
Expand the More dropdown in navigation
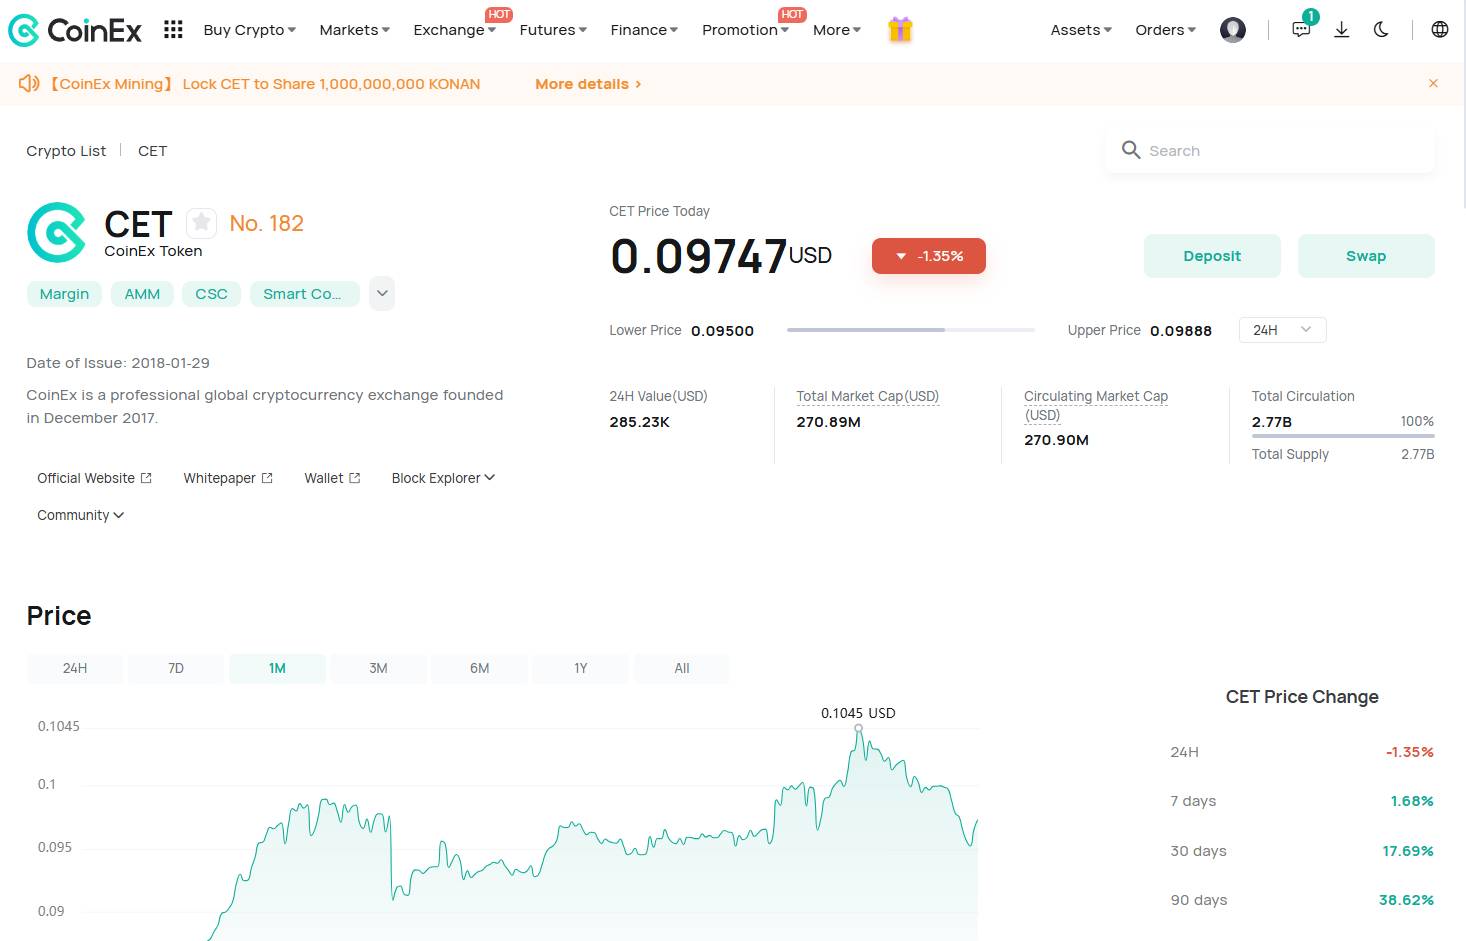(x=837, y=30)
